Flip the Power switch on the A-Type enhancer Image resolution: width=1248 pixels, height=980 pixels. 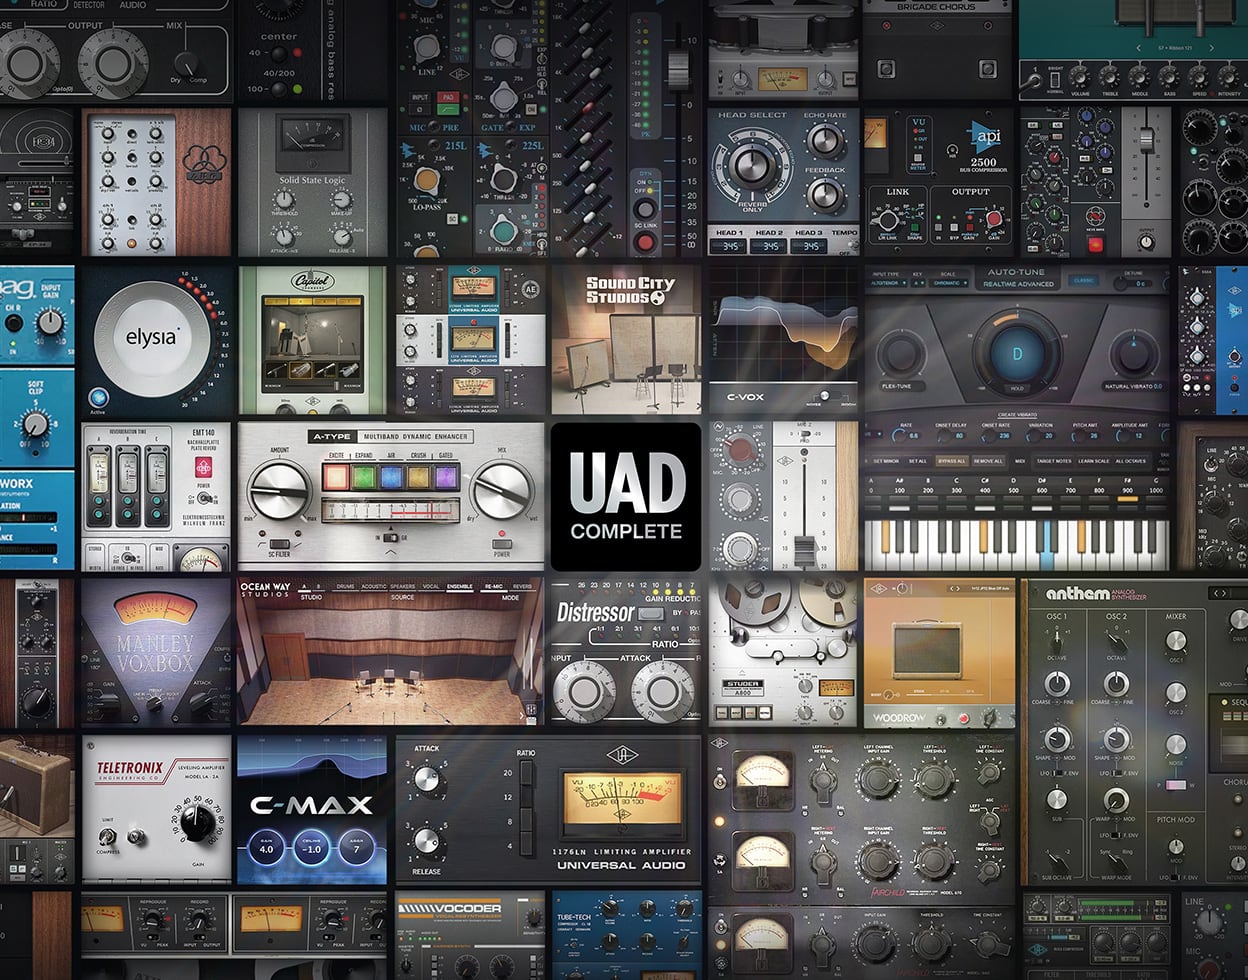[502, 544]
